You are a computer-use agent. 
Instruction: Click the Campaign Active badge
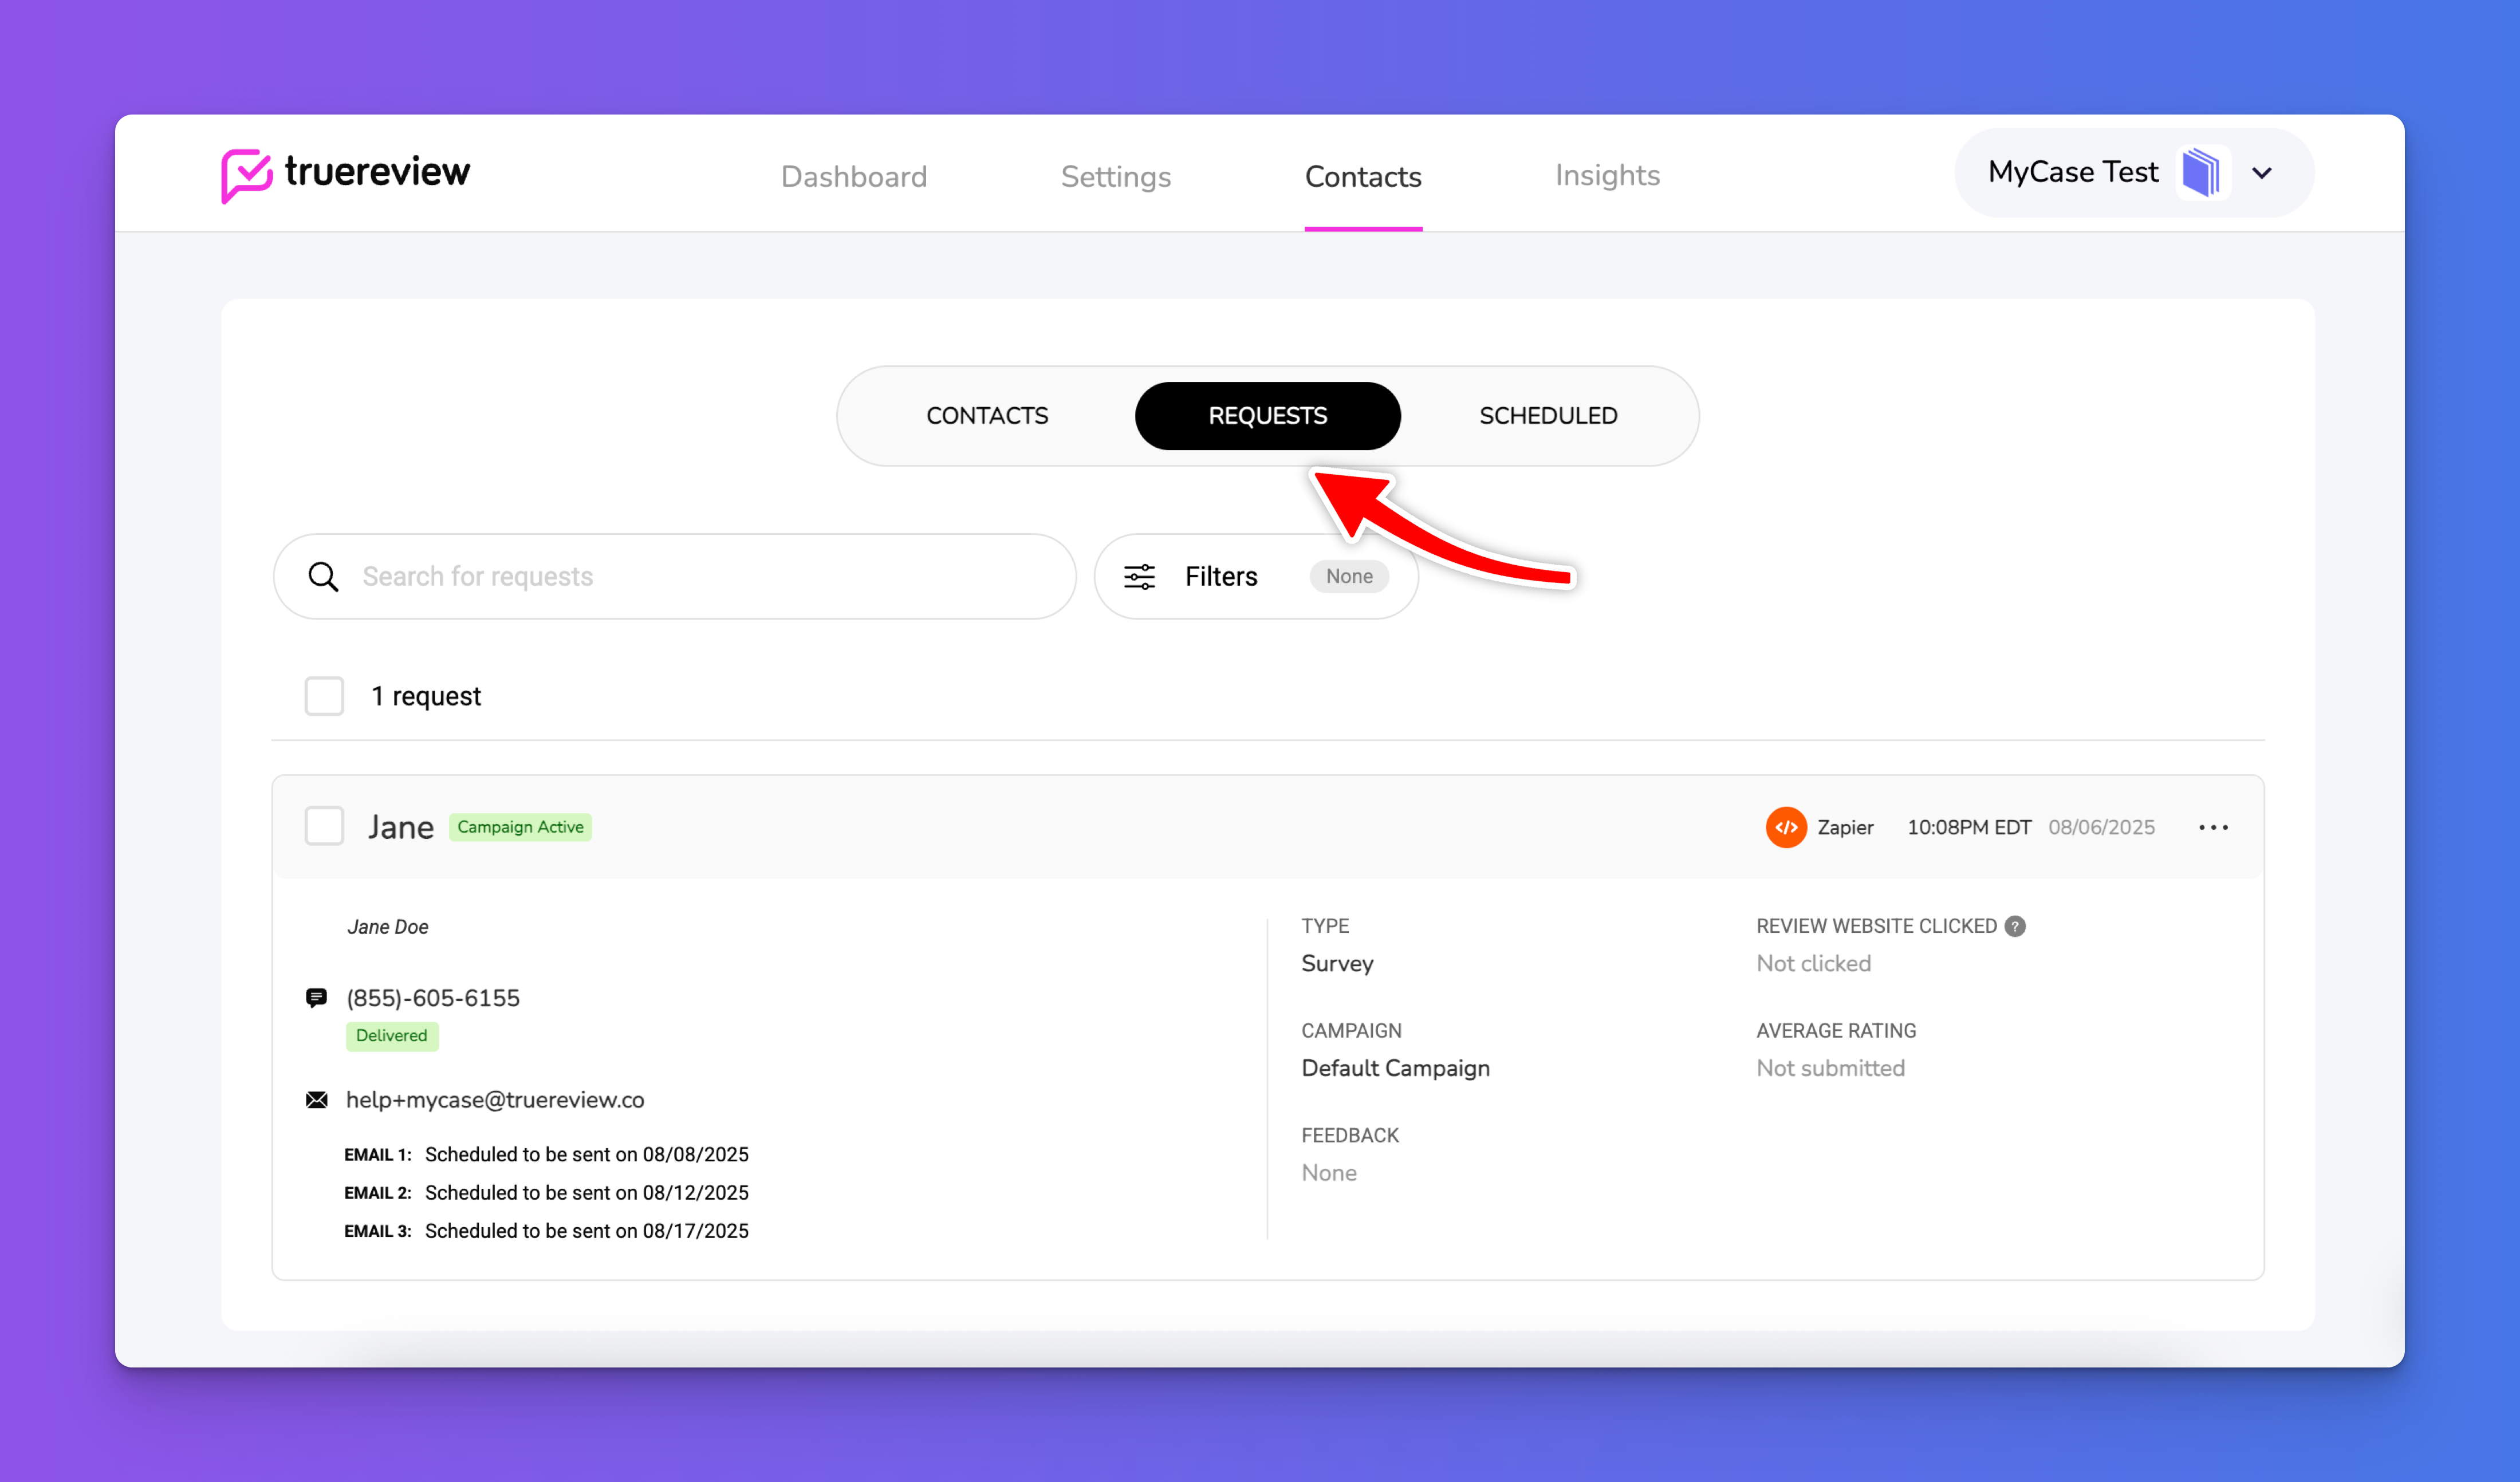(x=520, y=827)
